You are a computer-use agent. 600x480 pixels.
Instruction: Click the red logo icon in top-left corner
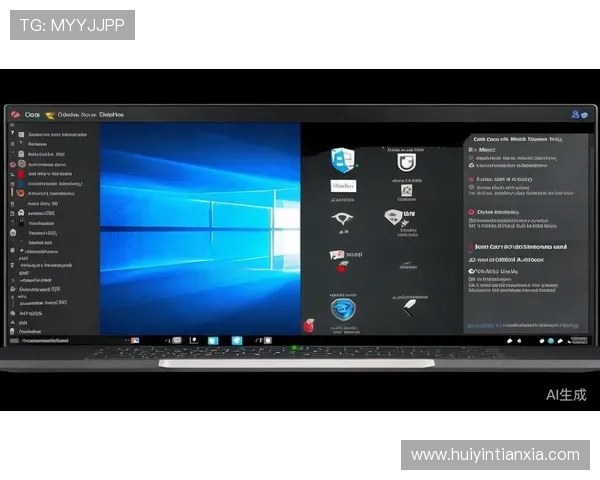pos(14,115)
